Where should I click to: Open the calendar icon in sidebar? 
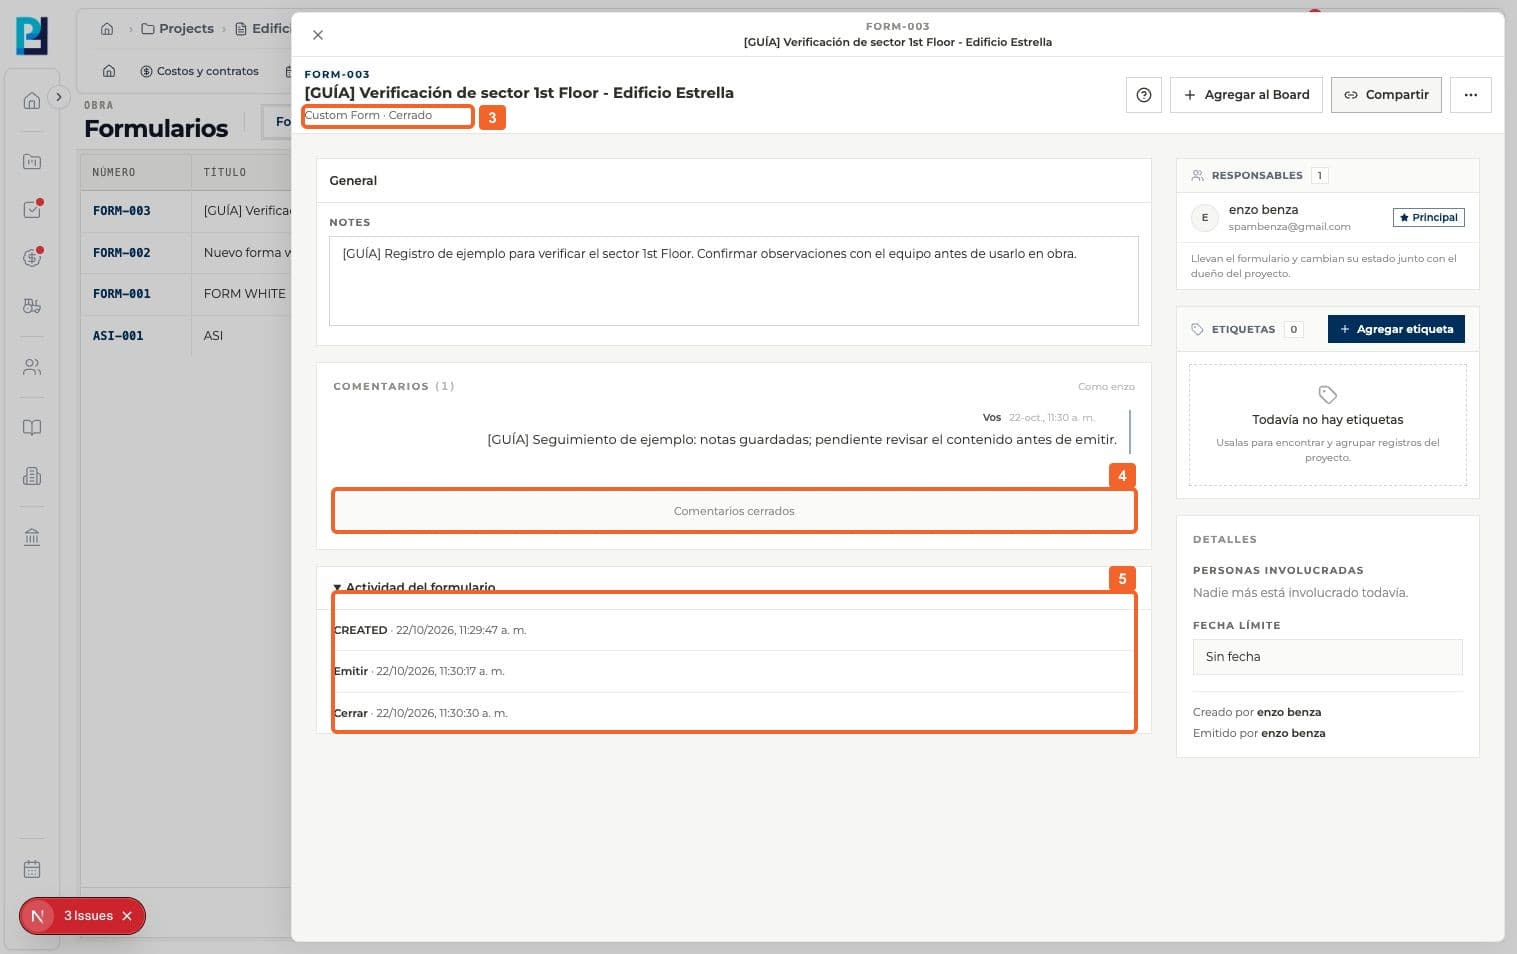coord(32,869)
